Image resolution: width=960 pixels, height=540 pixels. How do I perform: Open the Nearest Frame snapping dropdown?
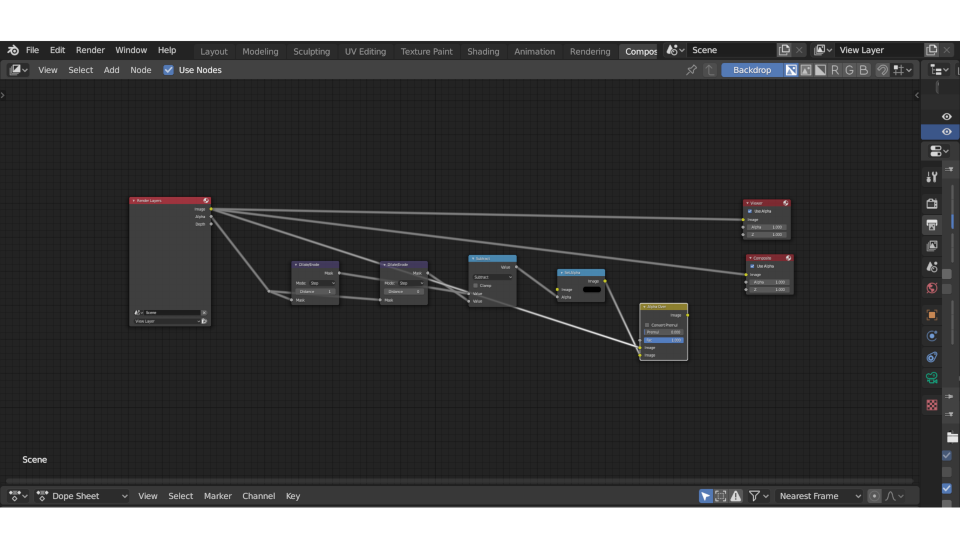(x=819, y=496)
